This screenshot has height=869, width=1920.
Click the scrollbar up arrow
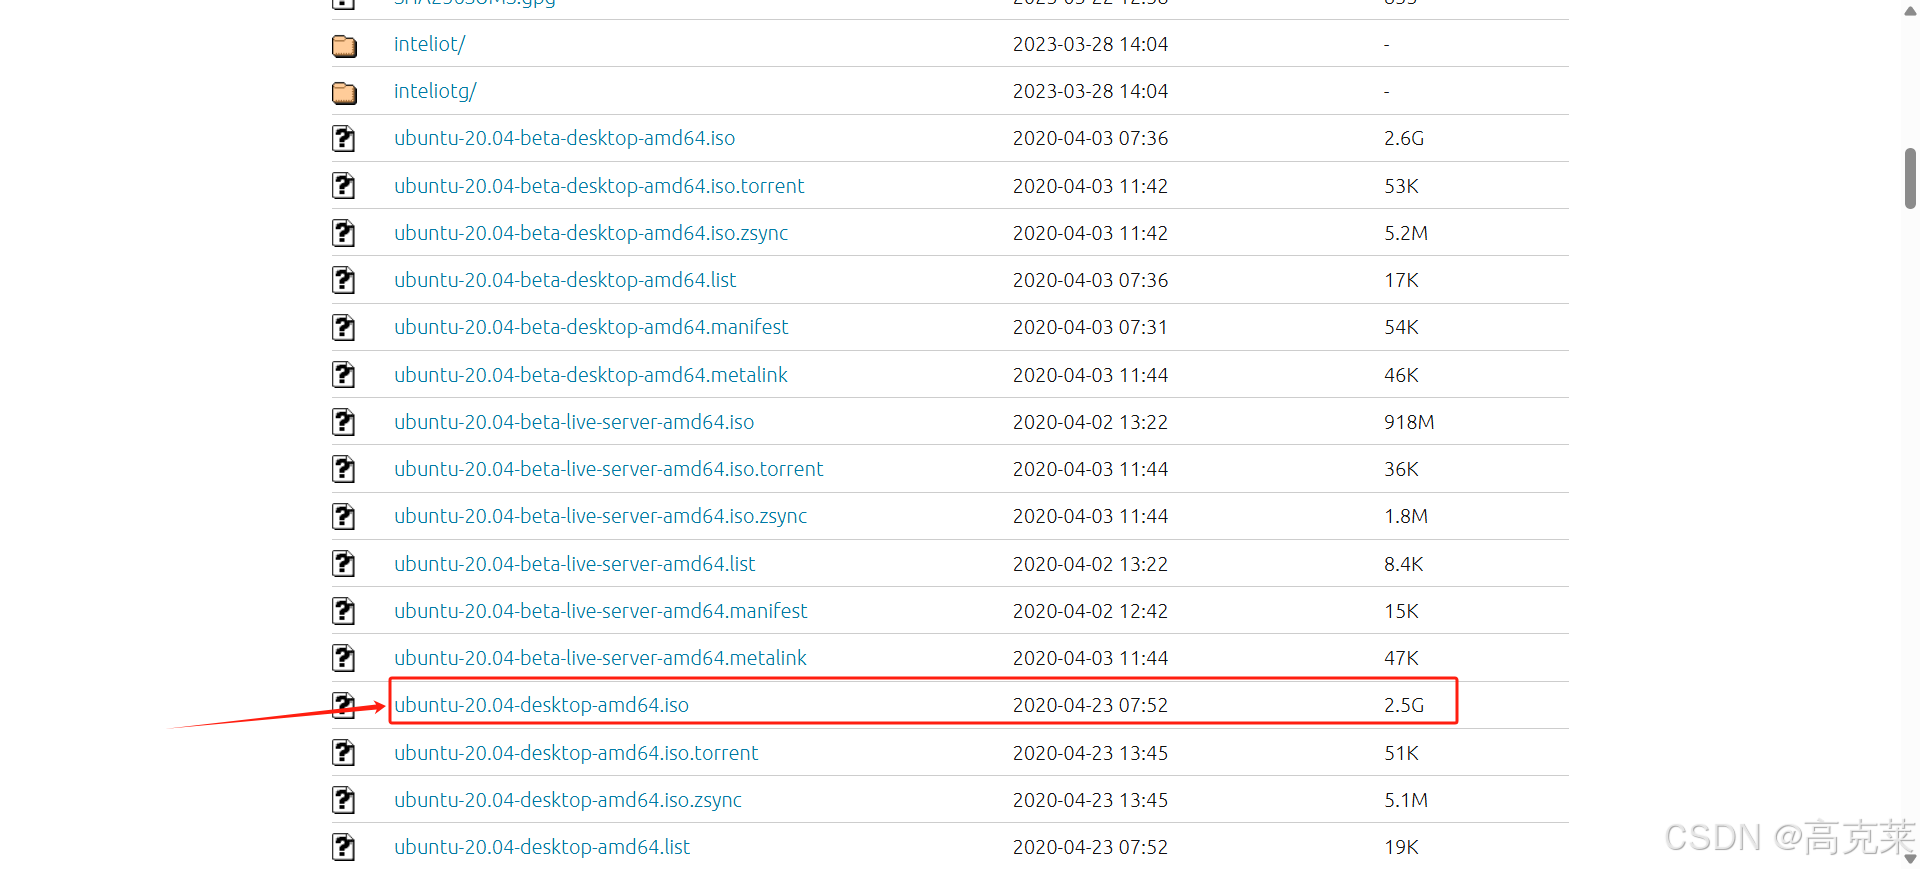(x=1910, y=9)
